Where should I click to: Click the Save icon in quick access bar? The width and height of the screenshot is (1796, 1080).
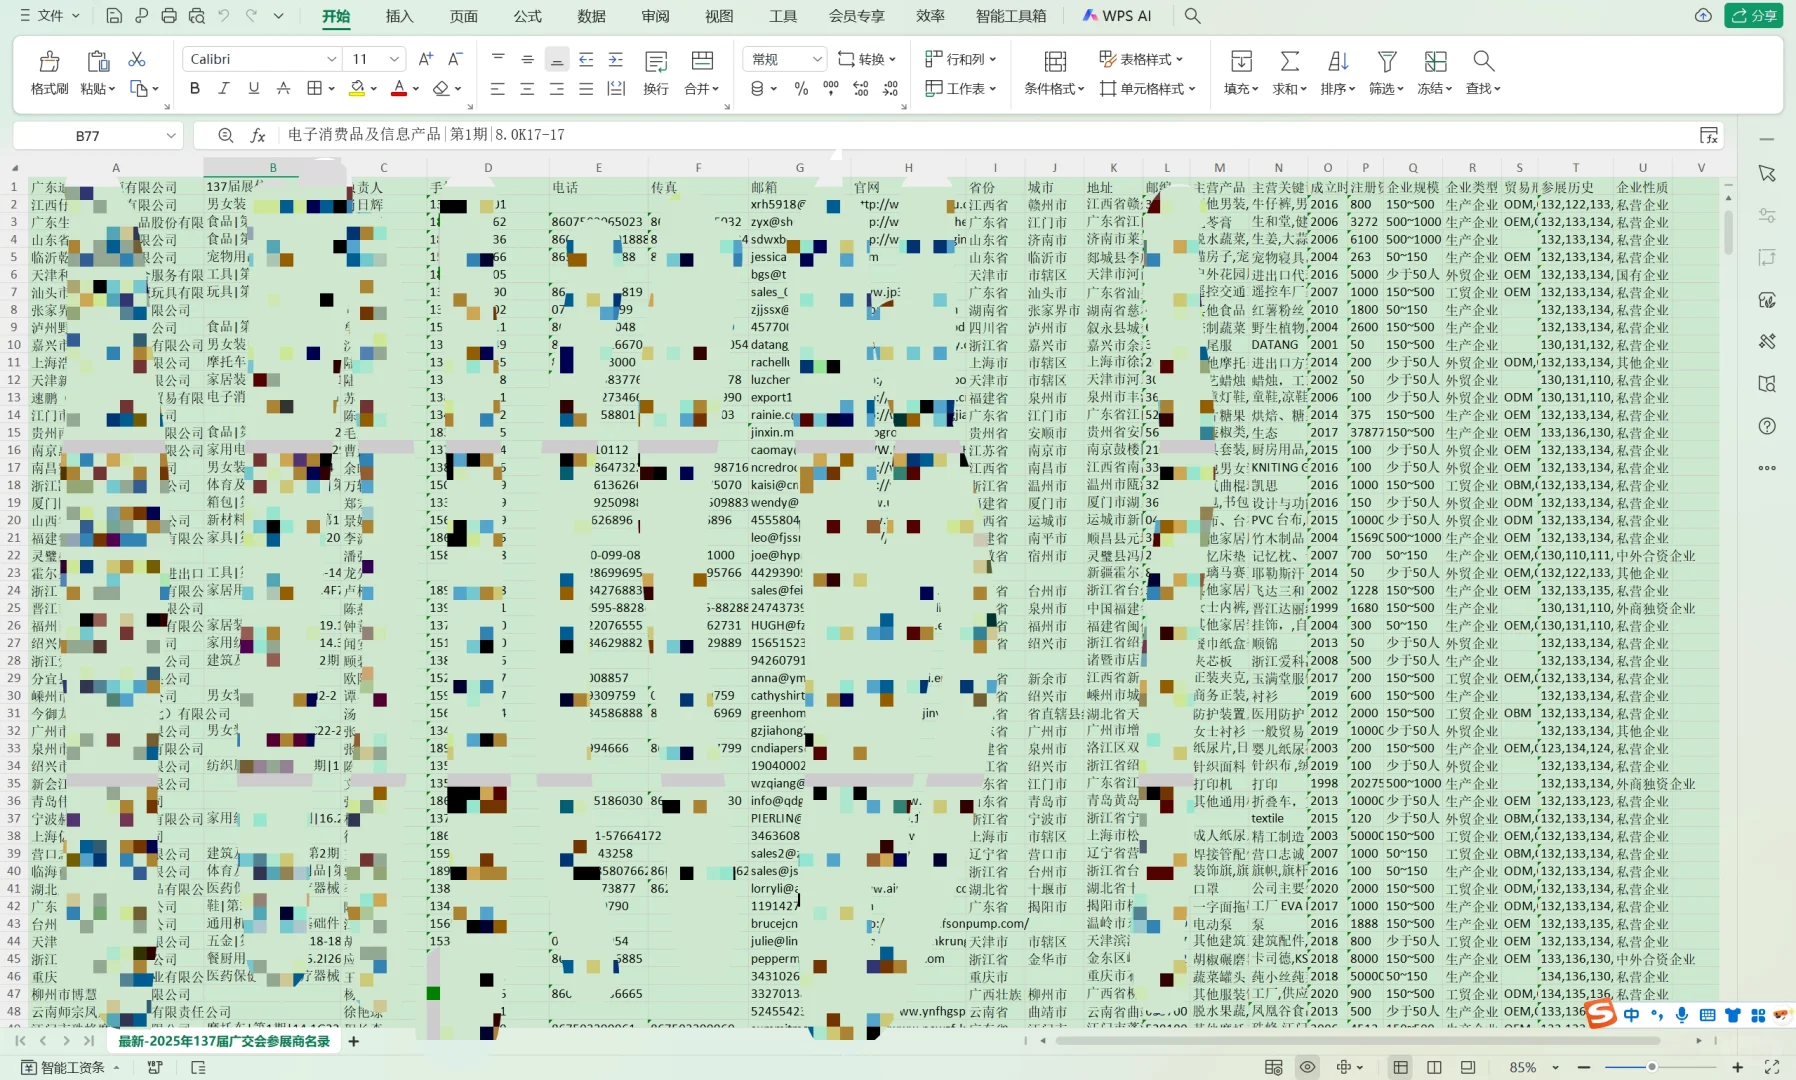click(114, 16)
